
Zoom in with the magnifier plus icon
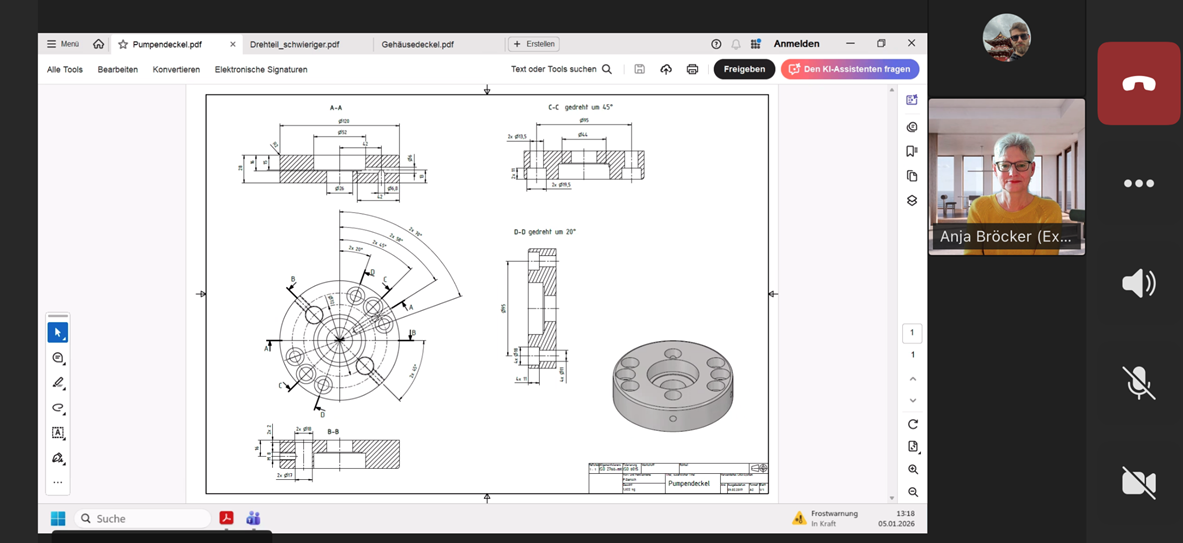[913, 470]
